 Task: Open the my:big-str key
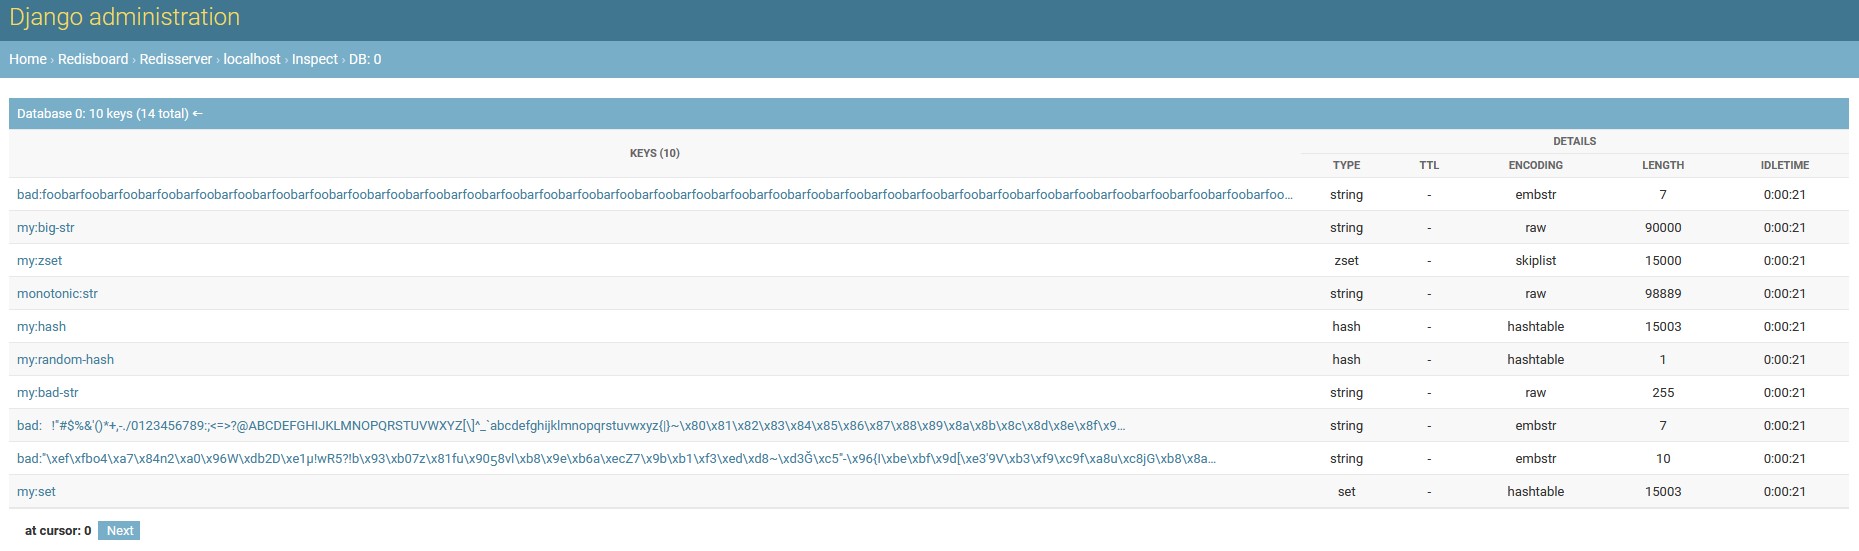[45, 227]
